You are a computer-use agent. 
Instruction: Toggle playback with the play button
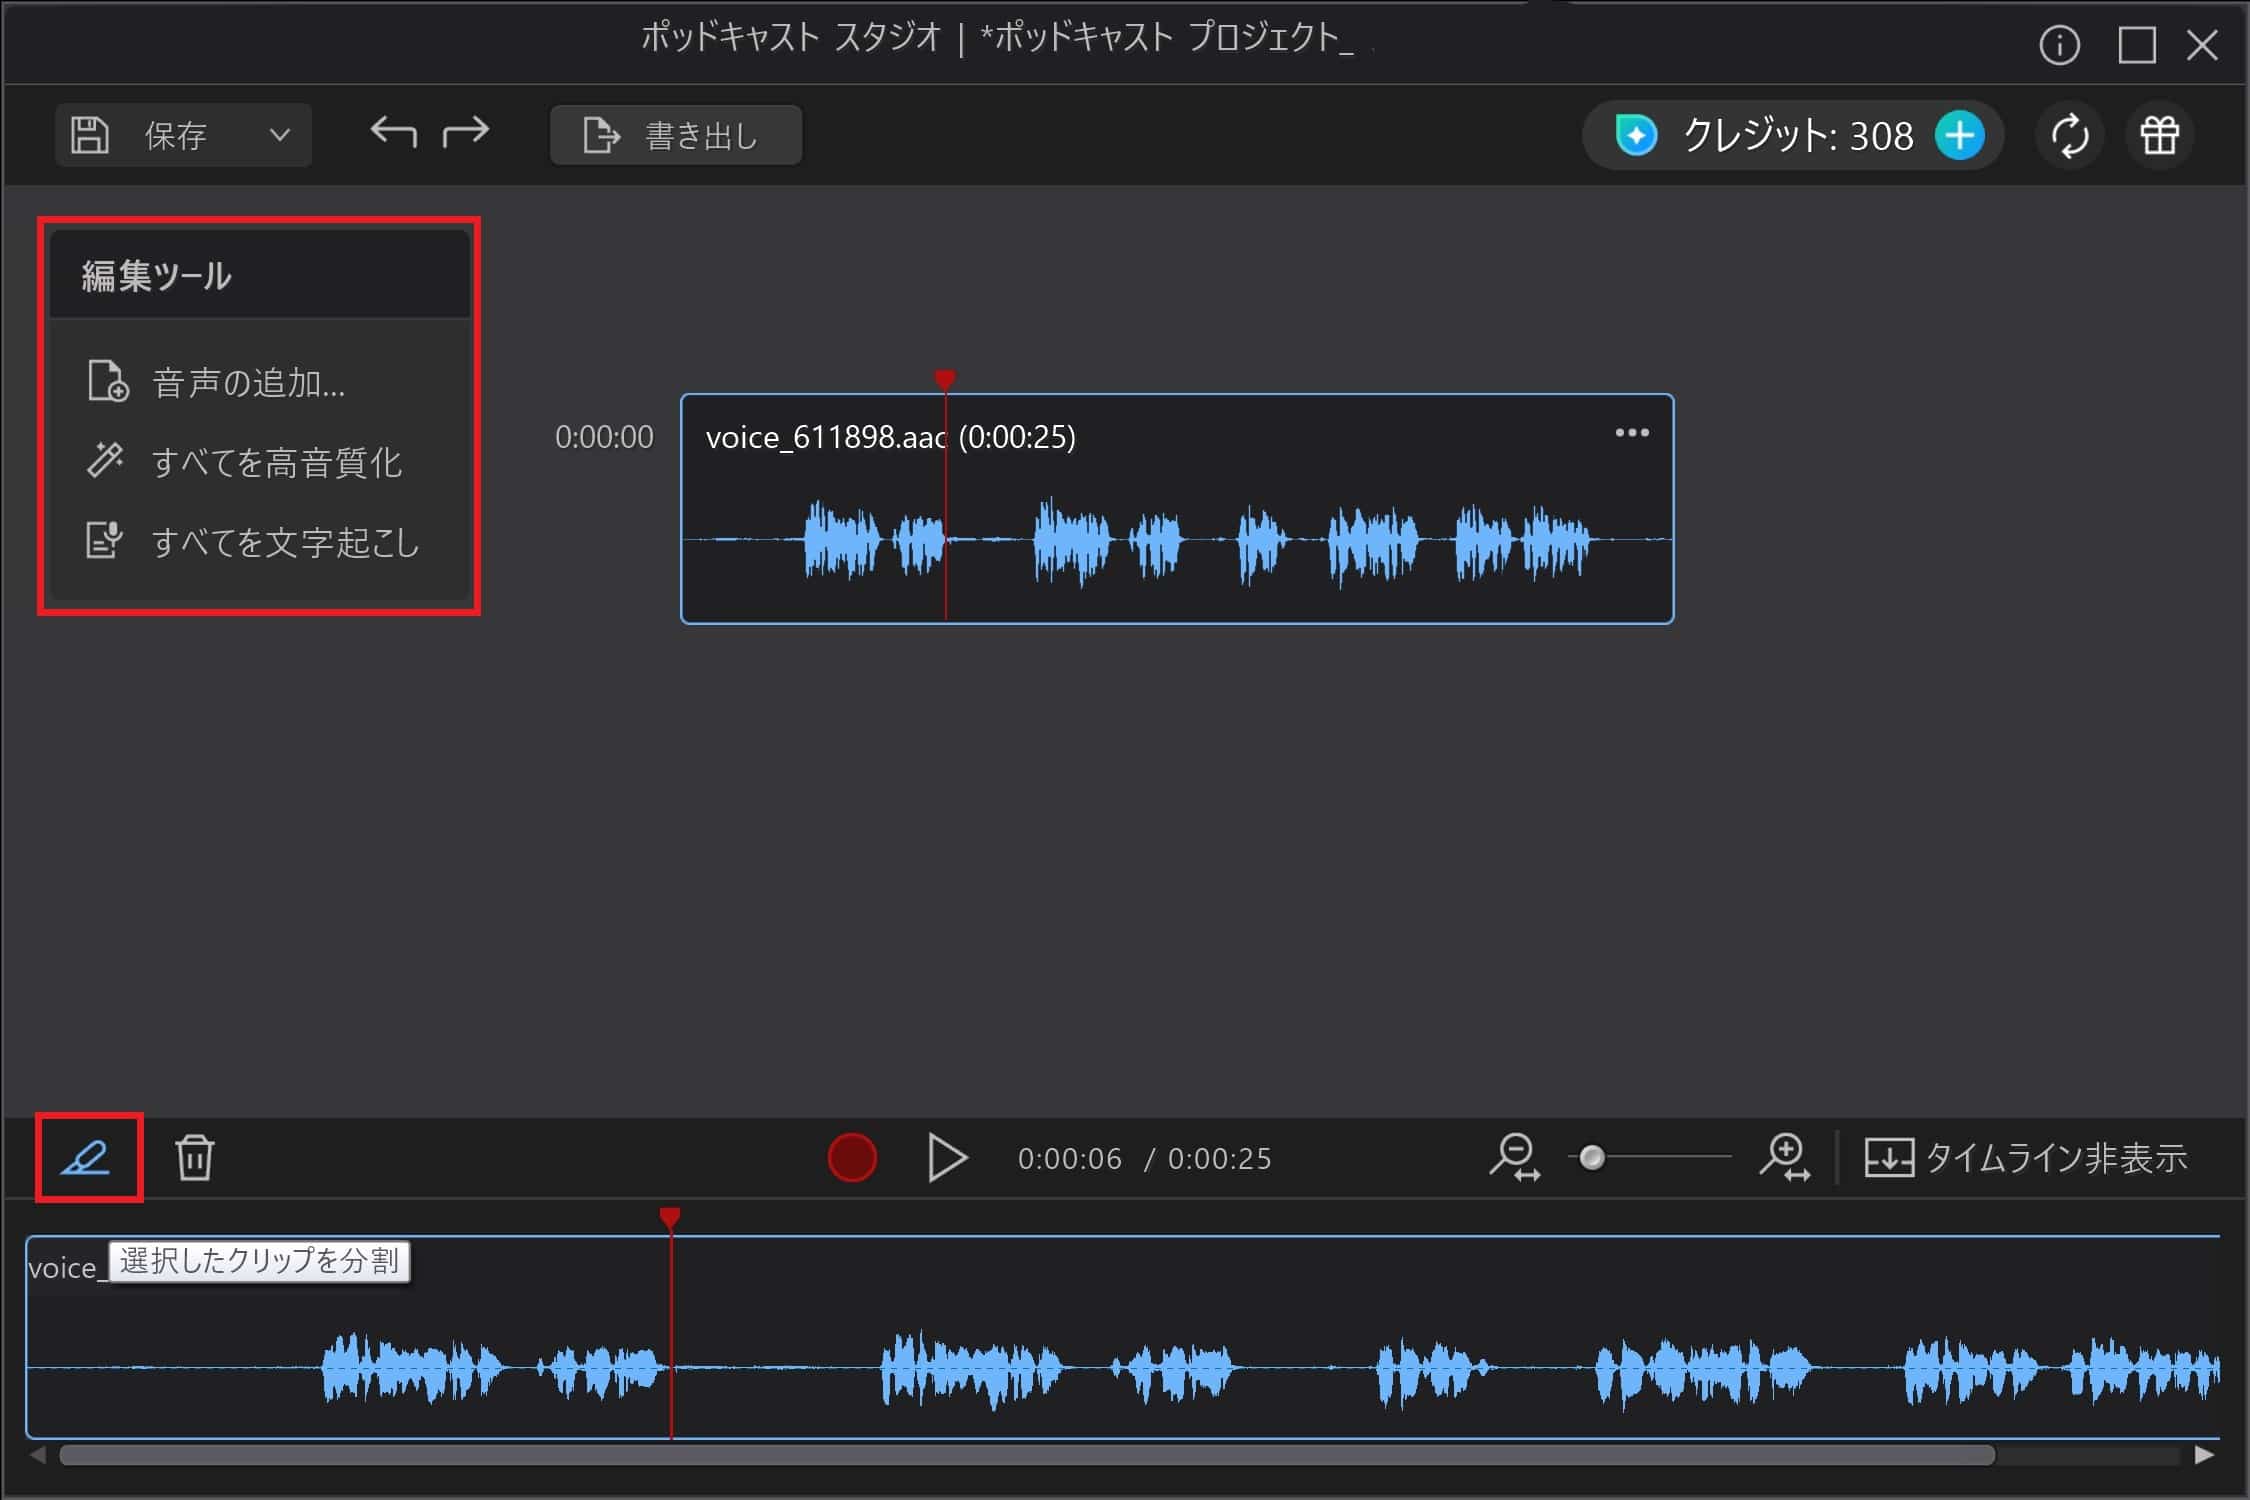(x=946, y=1158)
